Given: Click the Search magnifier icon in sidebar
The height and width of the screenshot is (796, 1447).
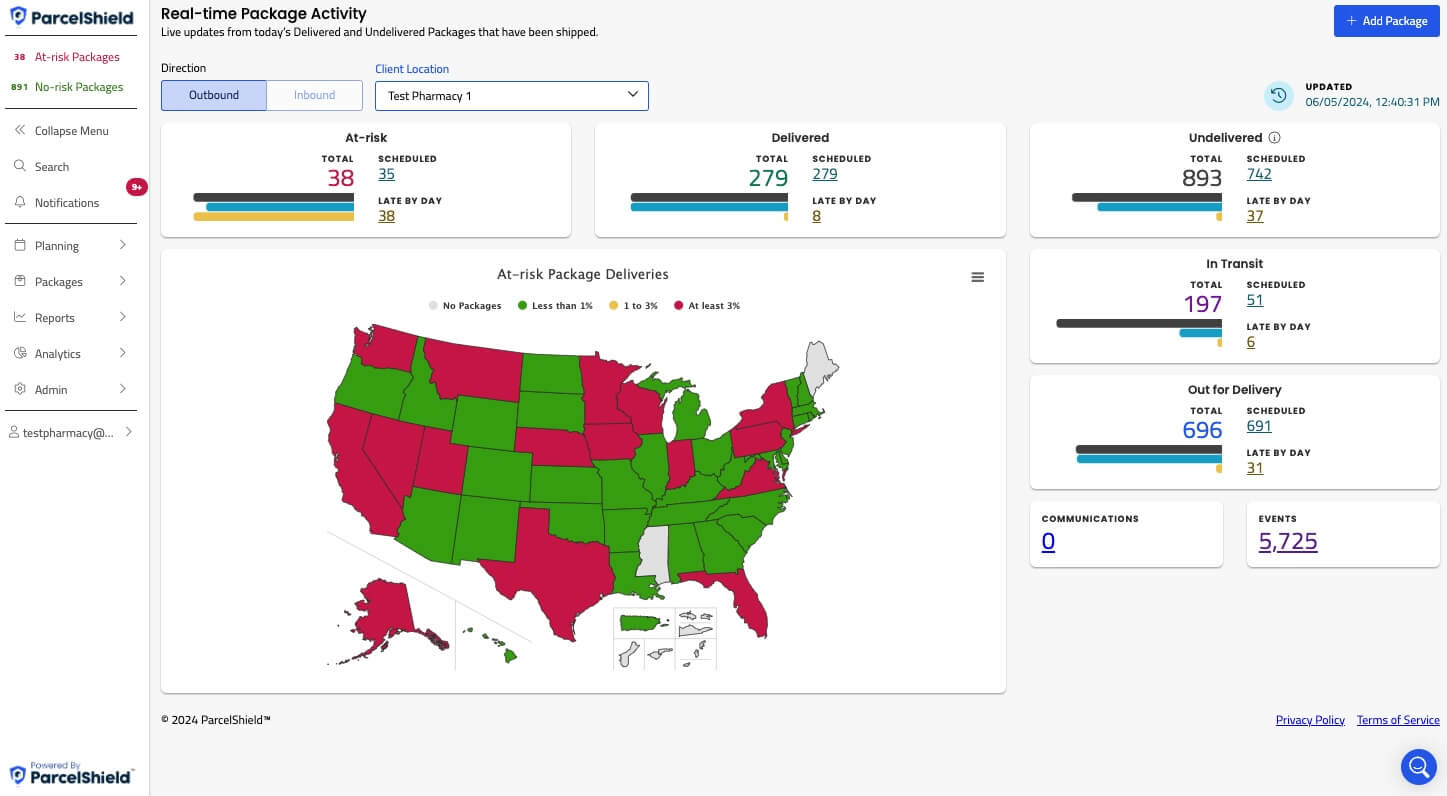Looking at the screenshot, I should tap(19, 167).
